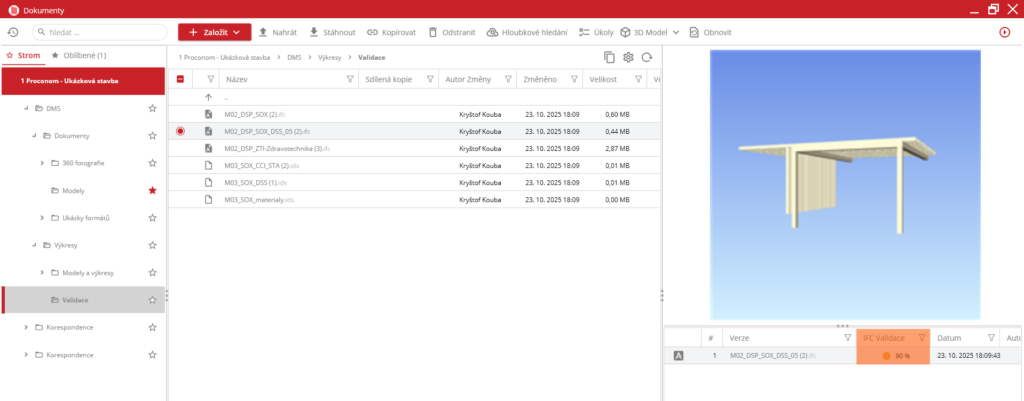Screen dimensions: 1024x401
Task: Open filter for Verze column
Action: tap(848, 338)
